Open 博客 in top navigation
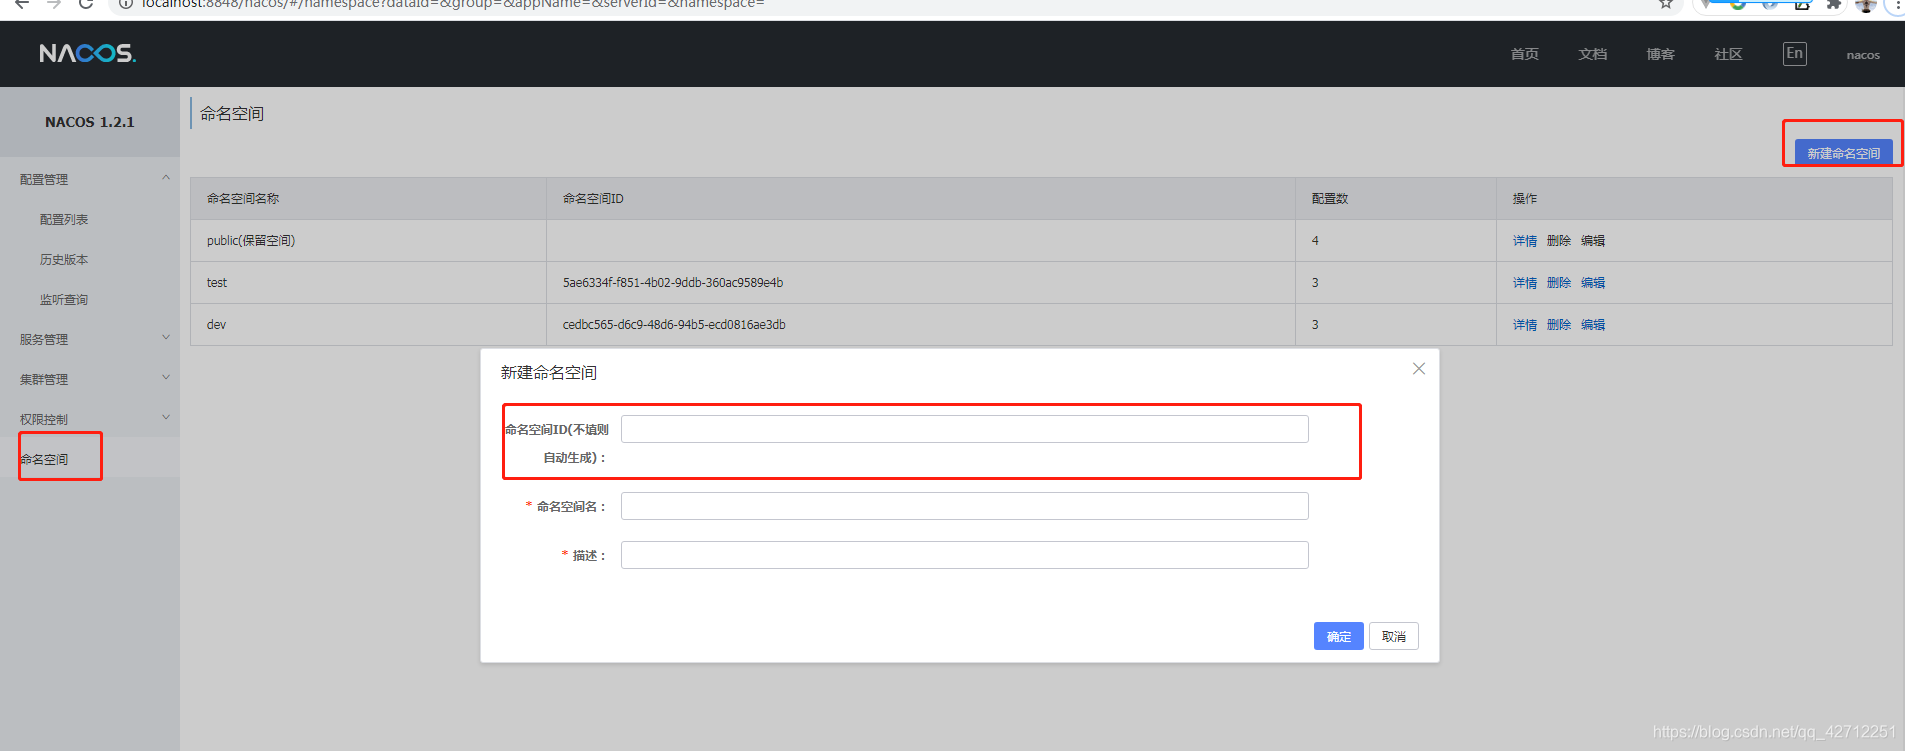The width and height of the screenshot is (1905, 751). [1660, 54]
